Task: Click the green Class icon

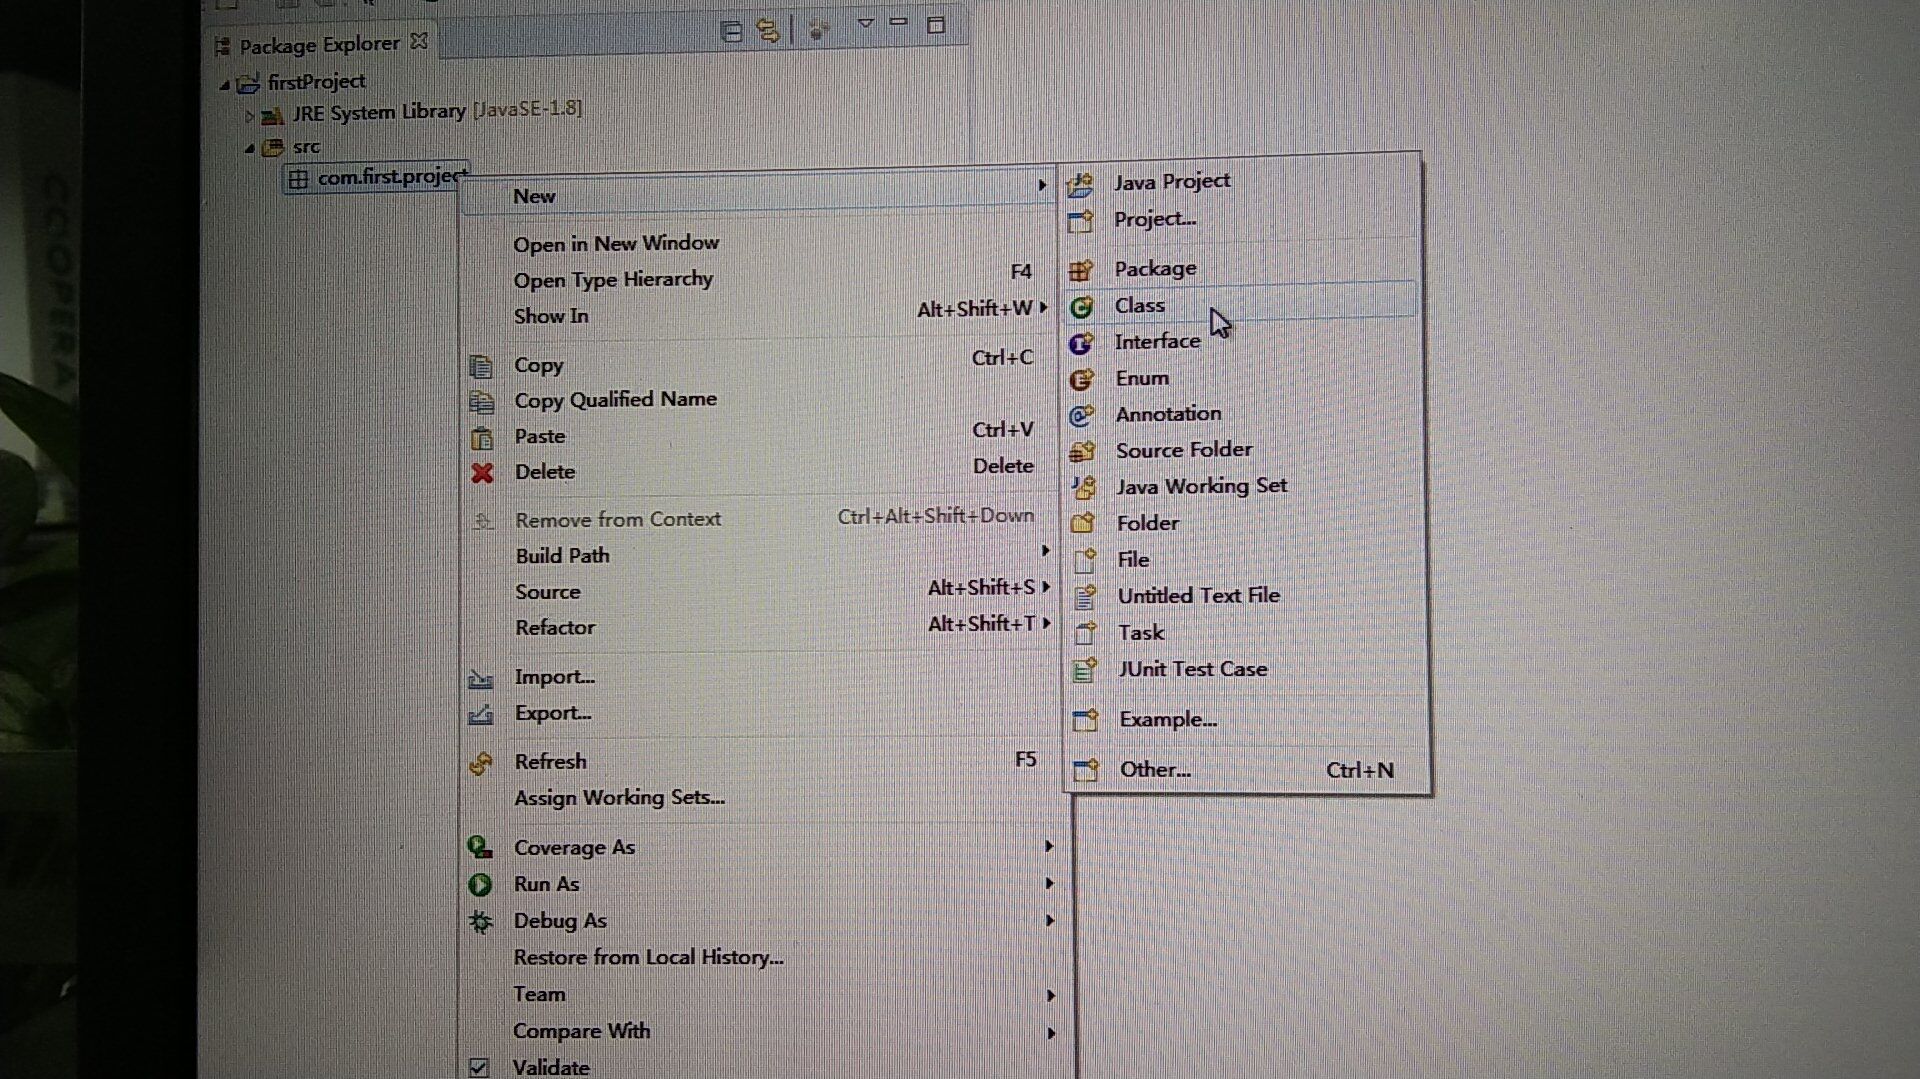Action: (1081, 307)
